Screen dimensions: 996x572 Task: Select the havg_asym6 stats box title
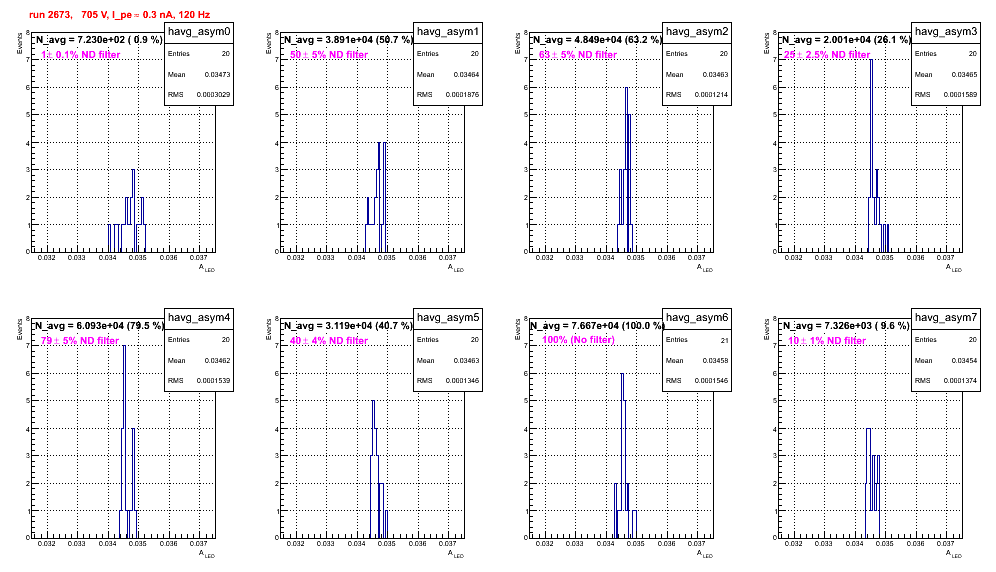(697, 317)
